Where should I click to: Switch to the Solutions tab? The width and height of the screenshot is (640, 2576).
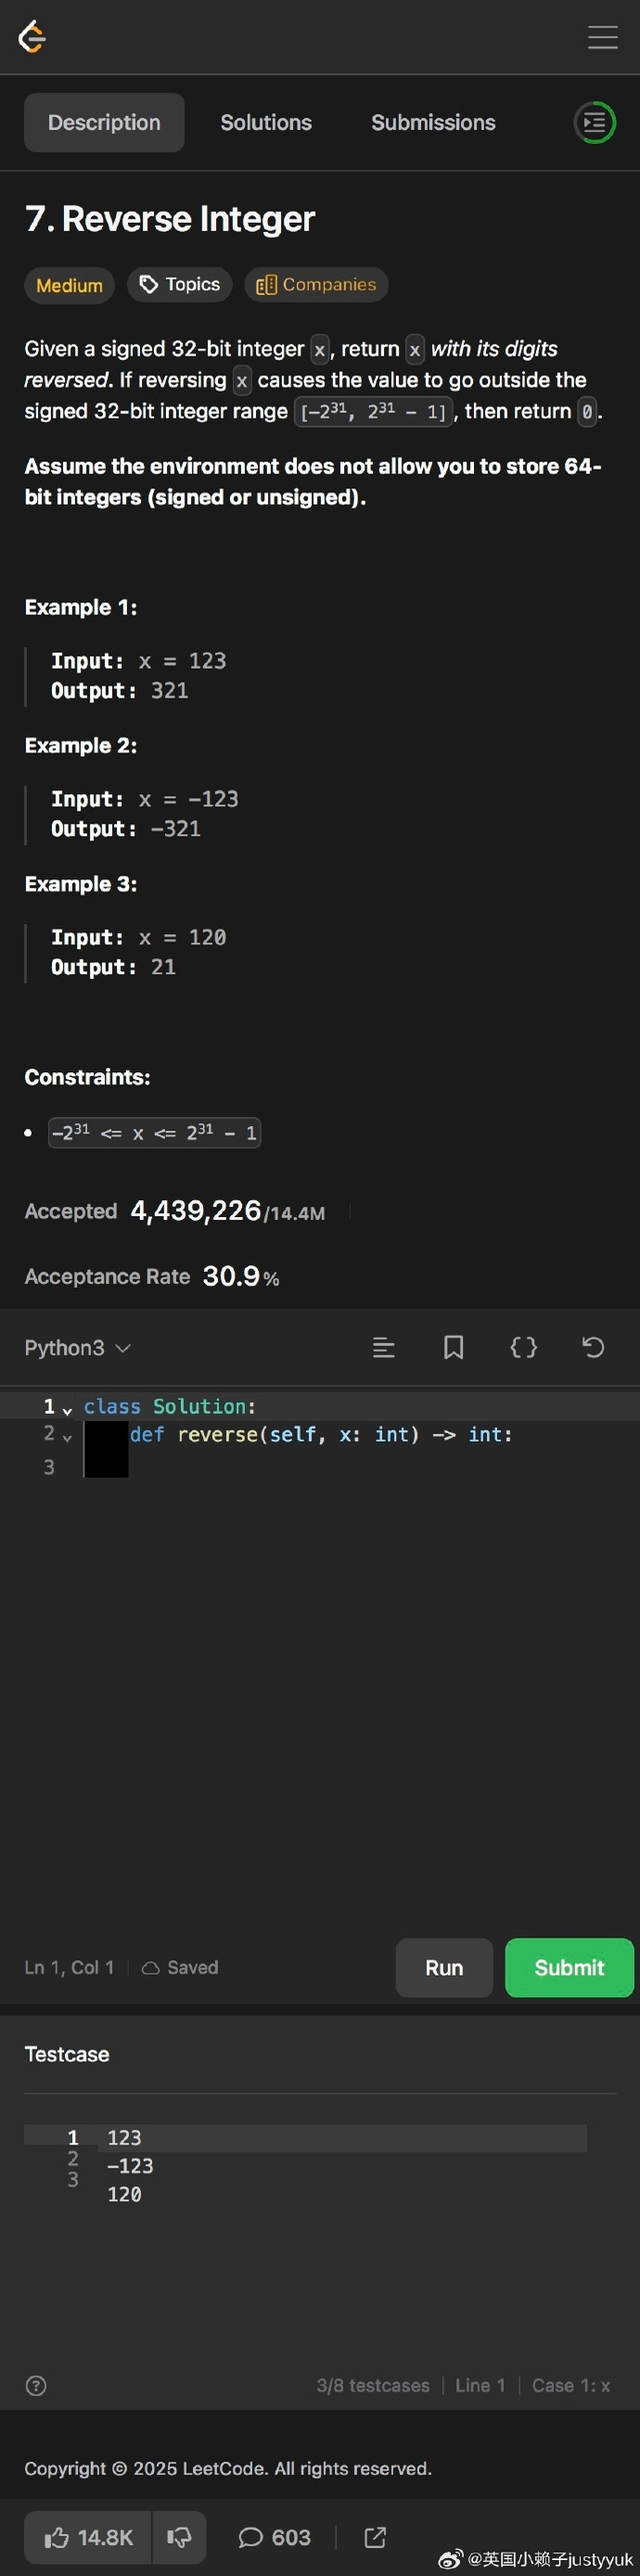pos(266,122)
